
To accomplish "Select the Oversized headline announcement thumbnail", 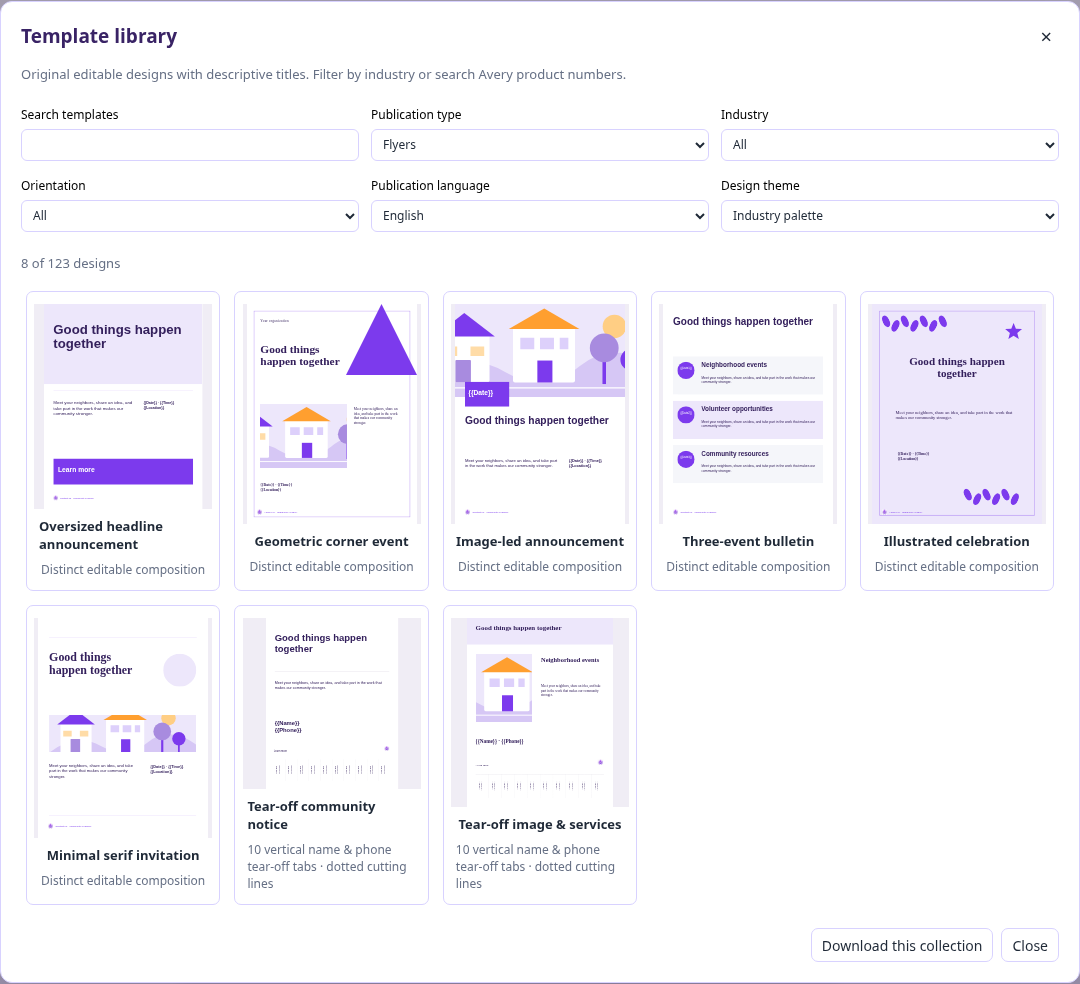I will (x=123, y=406).
